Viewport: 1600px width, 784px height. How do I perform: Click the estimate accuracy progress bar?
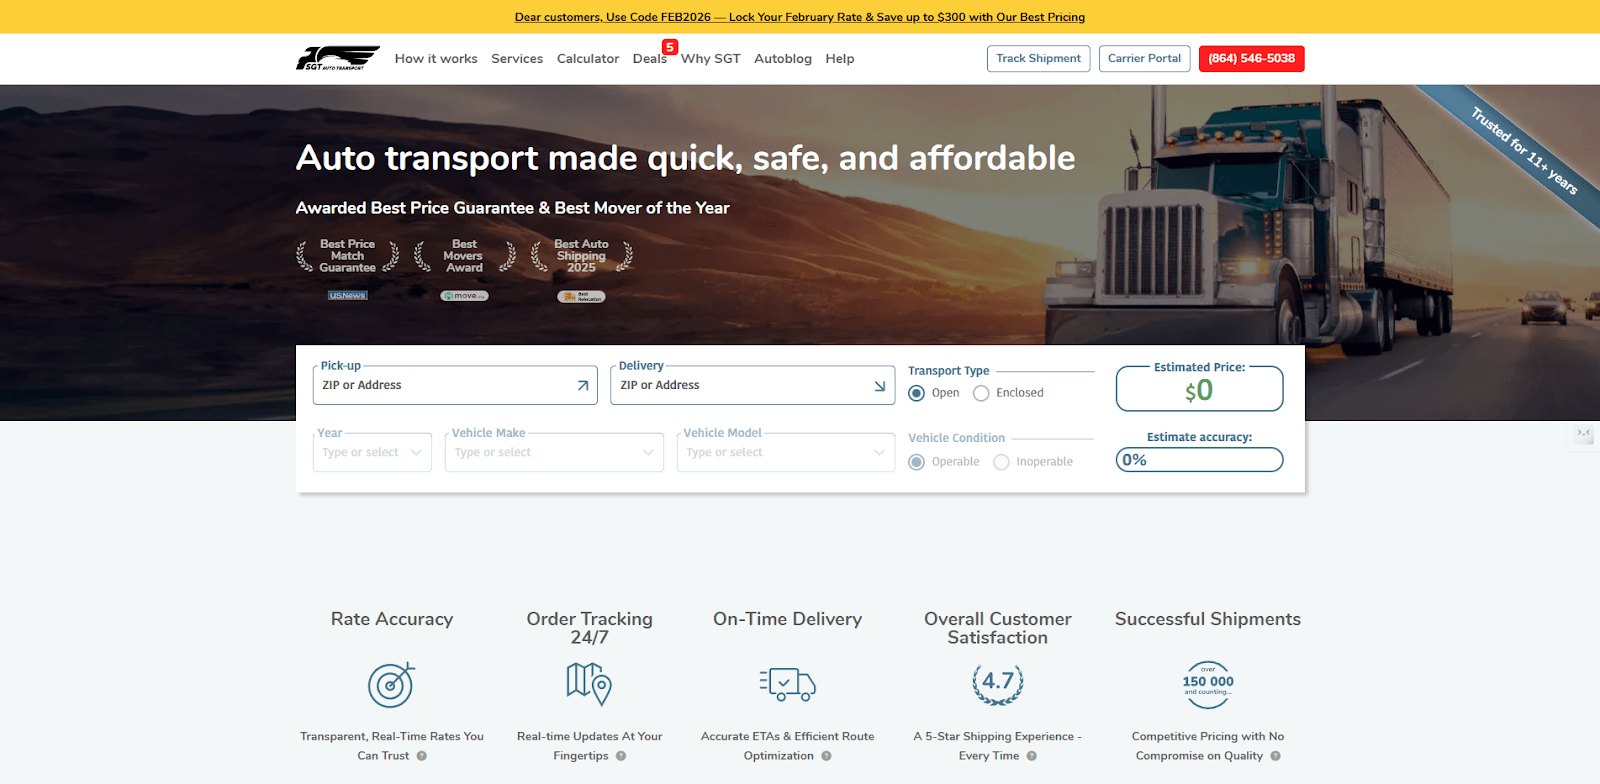(1199, 460)
